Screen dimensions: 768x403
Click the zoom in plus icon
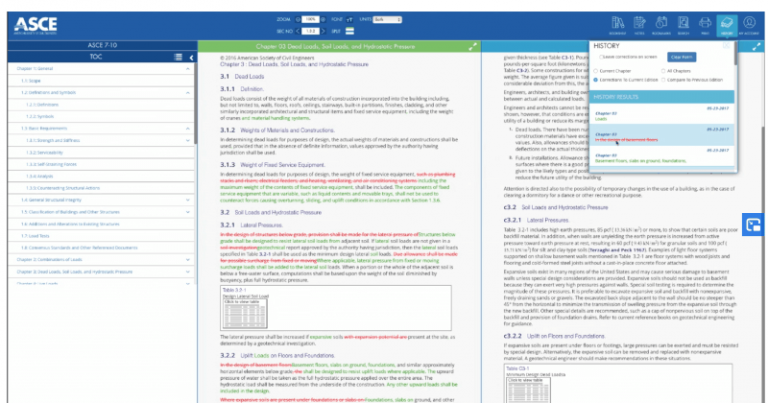[x=323, y=20]
